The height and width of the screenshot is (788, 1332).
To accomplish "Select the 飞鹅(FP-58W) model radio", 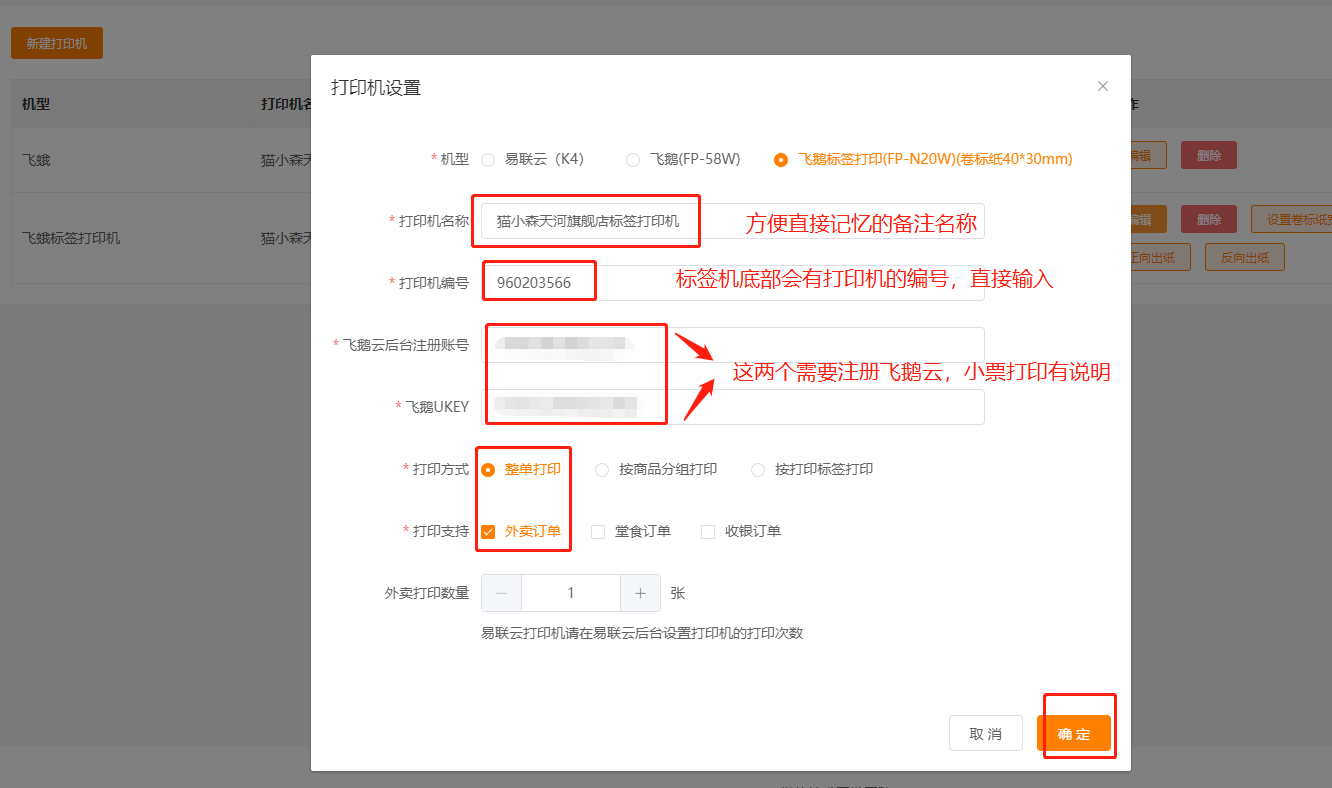I will tap(632, 159).
